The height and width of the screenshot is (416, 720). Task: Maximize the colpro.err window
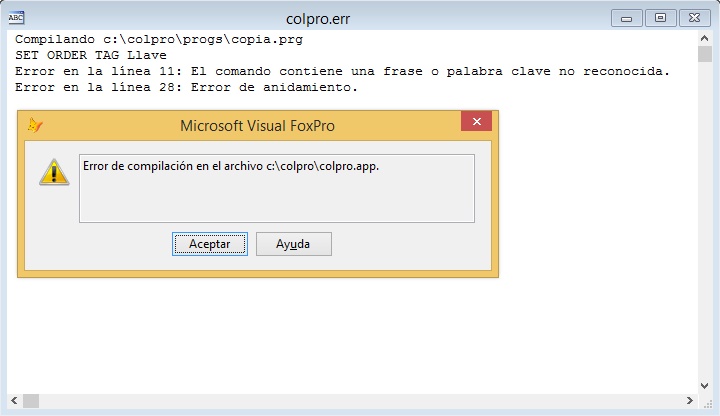pyautogui.click(x=660, y=18)
